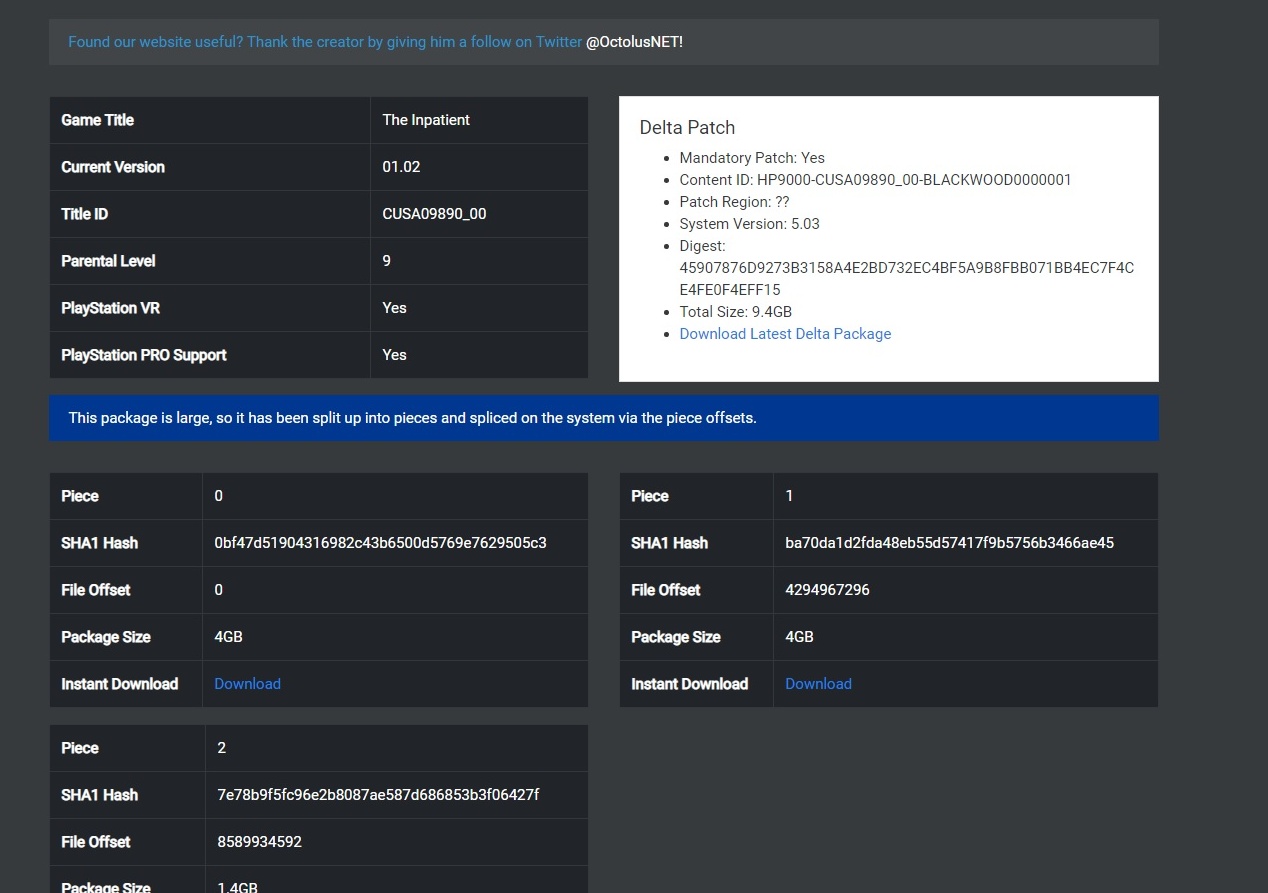Click the 'Game Title' label cell
1268x893 pixels.
tap(210, 120)
